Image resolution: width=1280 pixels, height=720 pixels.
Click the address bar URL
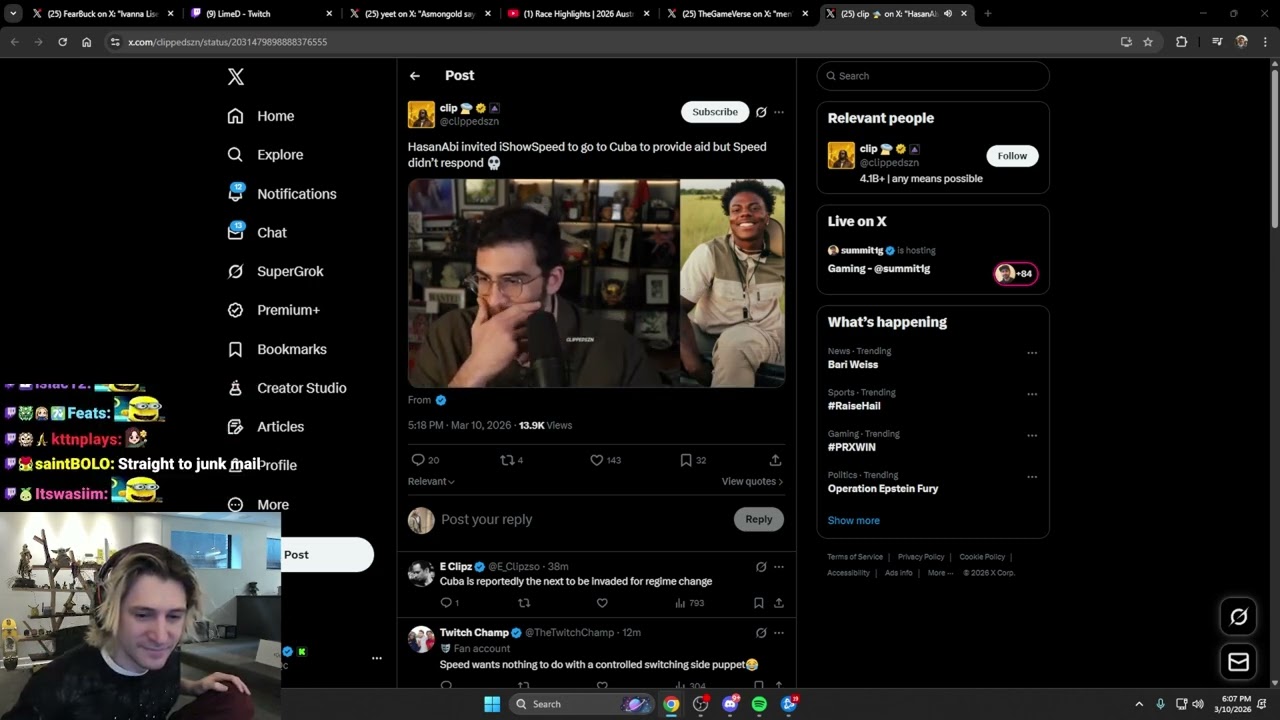point(228,42)
